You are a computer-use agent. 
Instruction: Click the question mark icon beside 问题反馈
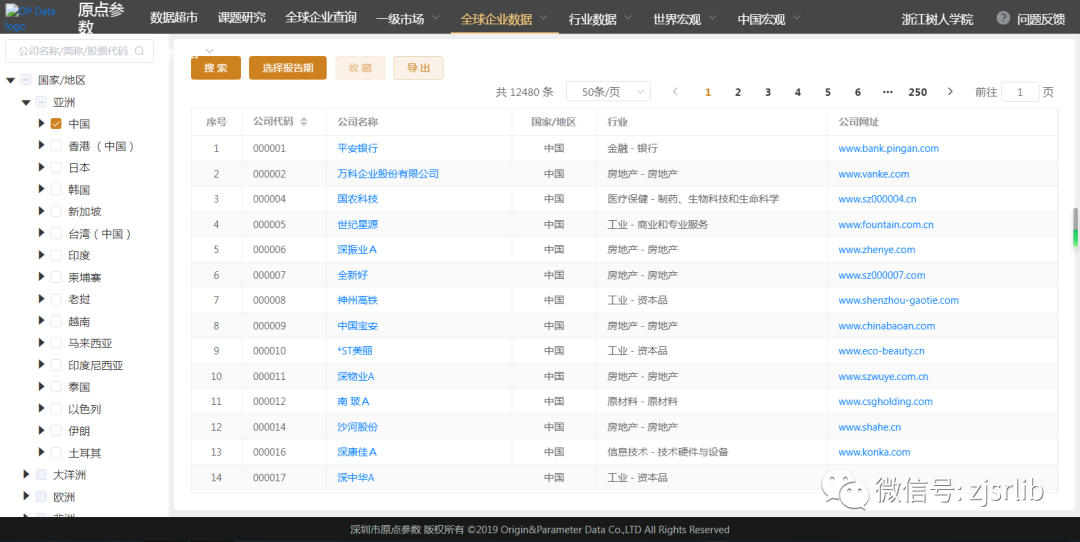click(1003, 18)
